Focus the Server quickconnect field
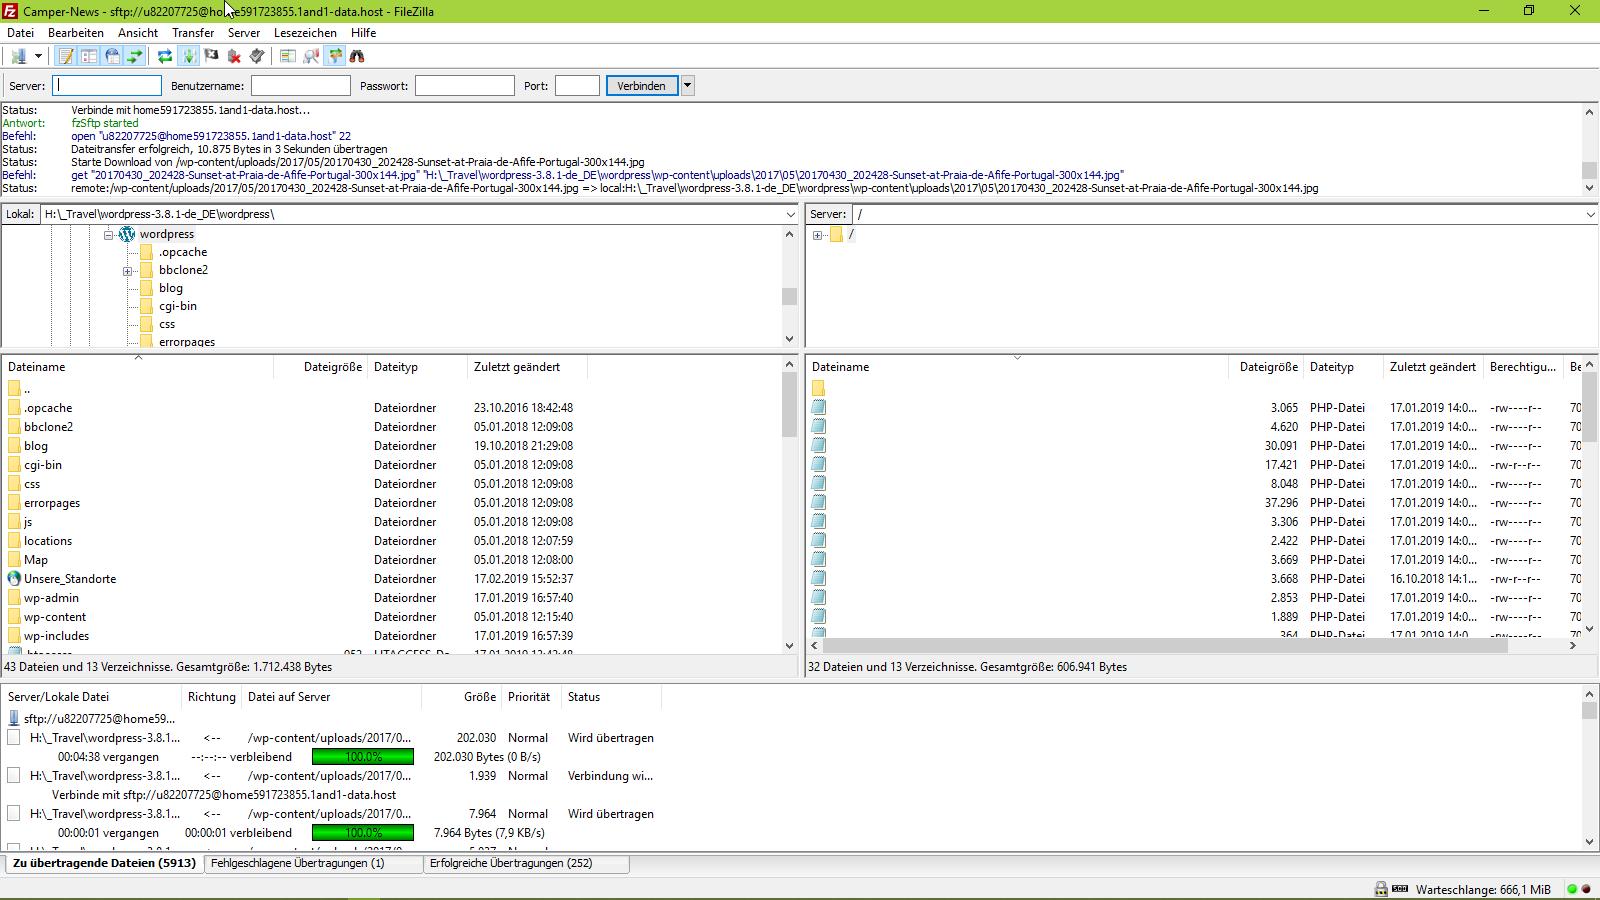The height and width of the screenshot is (900, 1600). (107, 86)
